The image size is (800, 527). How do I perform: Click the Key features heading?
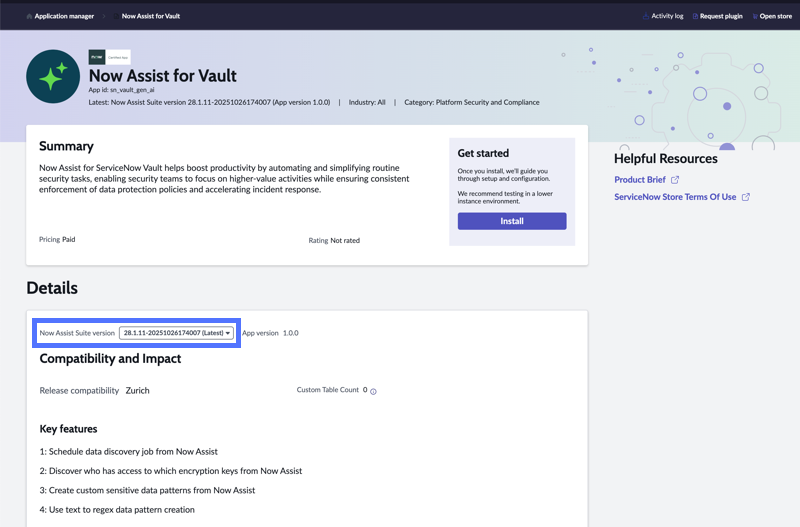[68, 429]
